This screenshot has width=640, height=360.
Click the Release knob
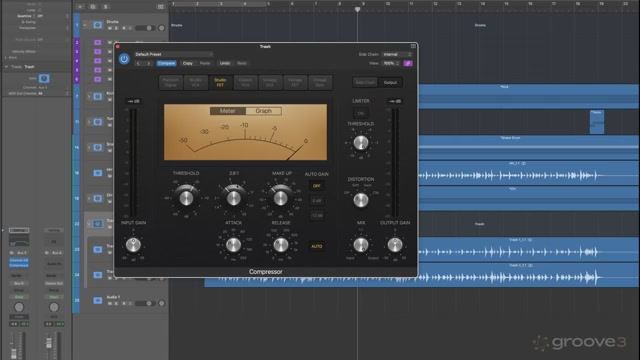pos(281,245)
